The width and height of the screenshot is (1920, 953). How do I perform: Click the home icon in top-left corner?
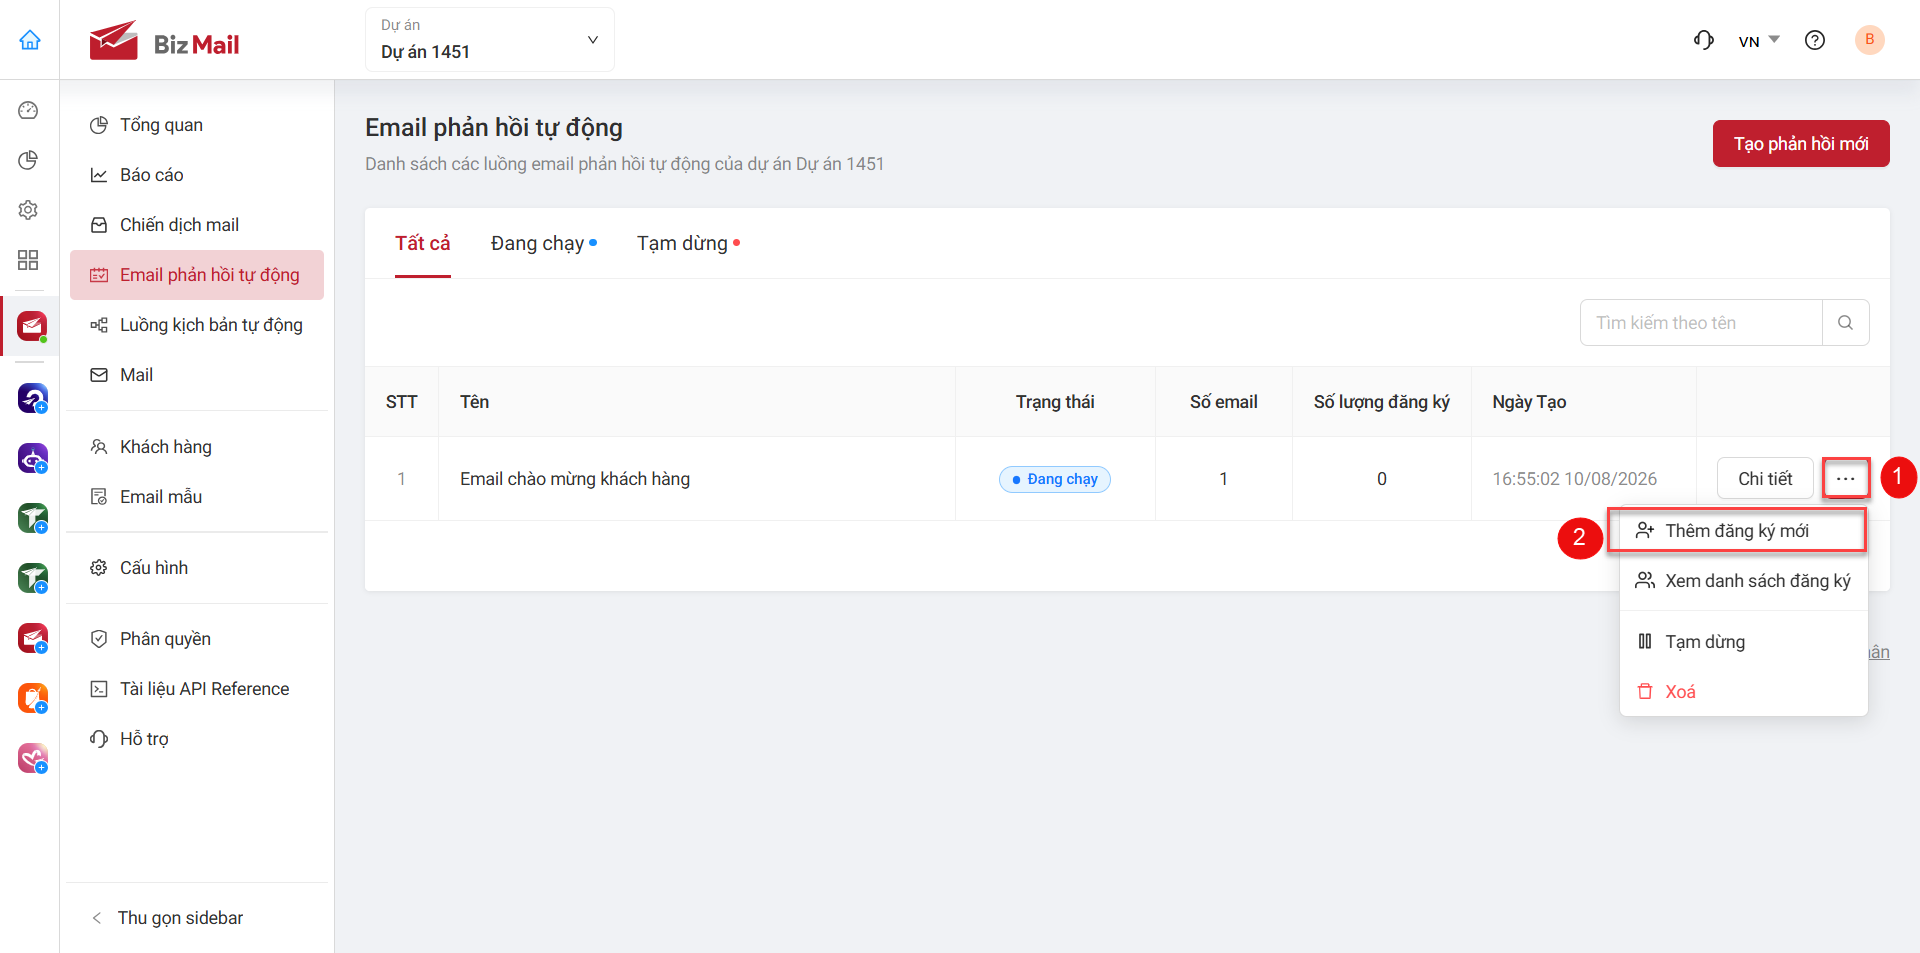click(x=30, y=40)
